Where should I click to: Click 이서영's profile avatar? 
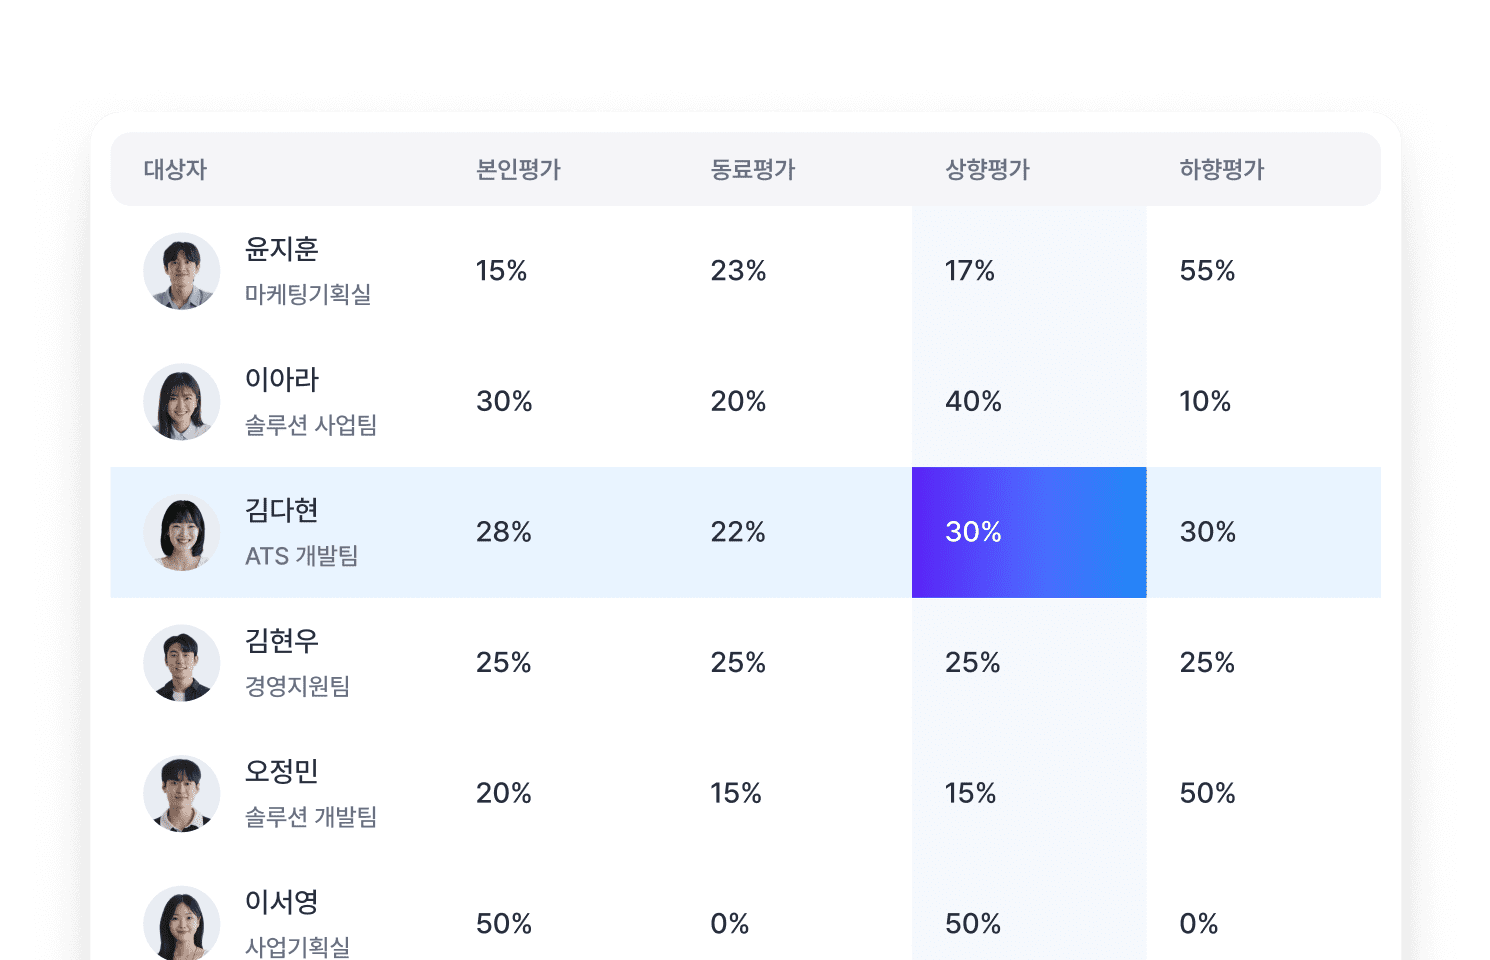[182, 922]
